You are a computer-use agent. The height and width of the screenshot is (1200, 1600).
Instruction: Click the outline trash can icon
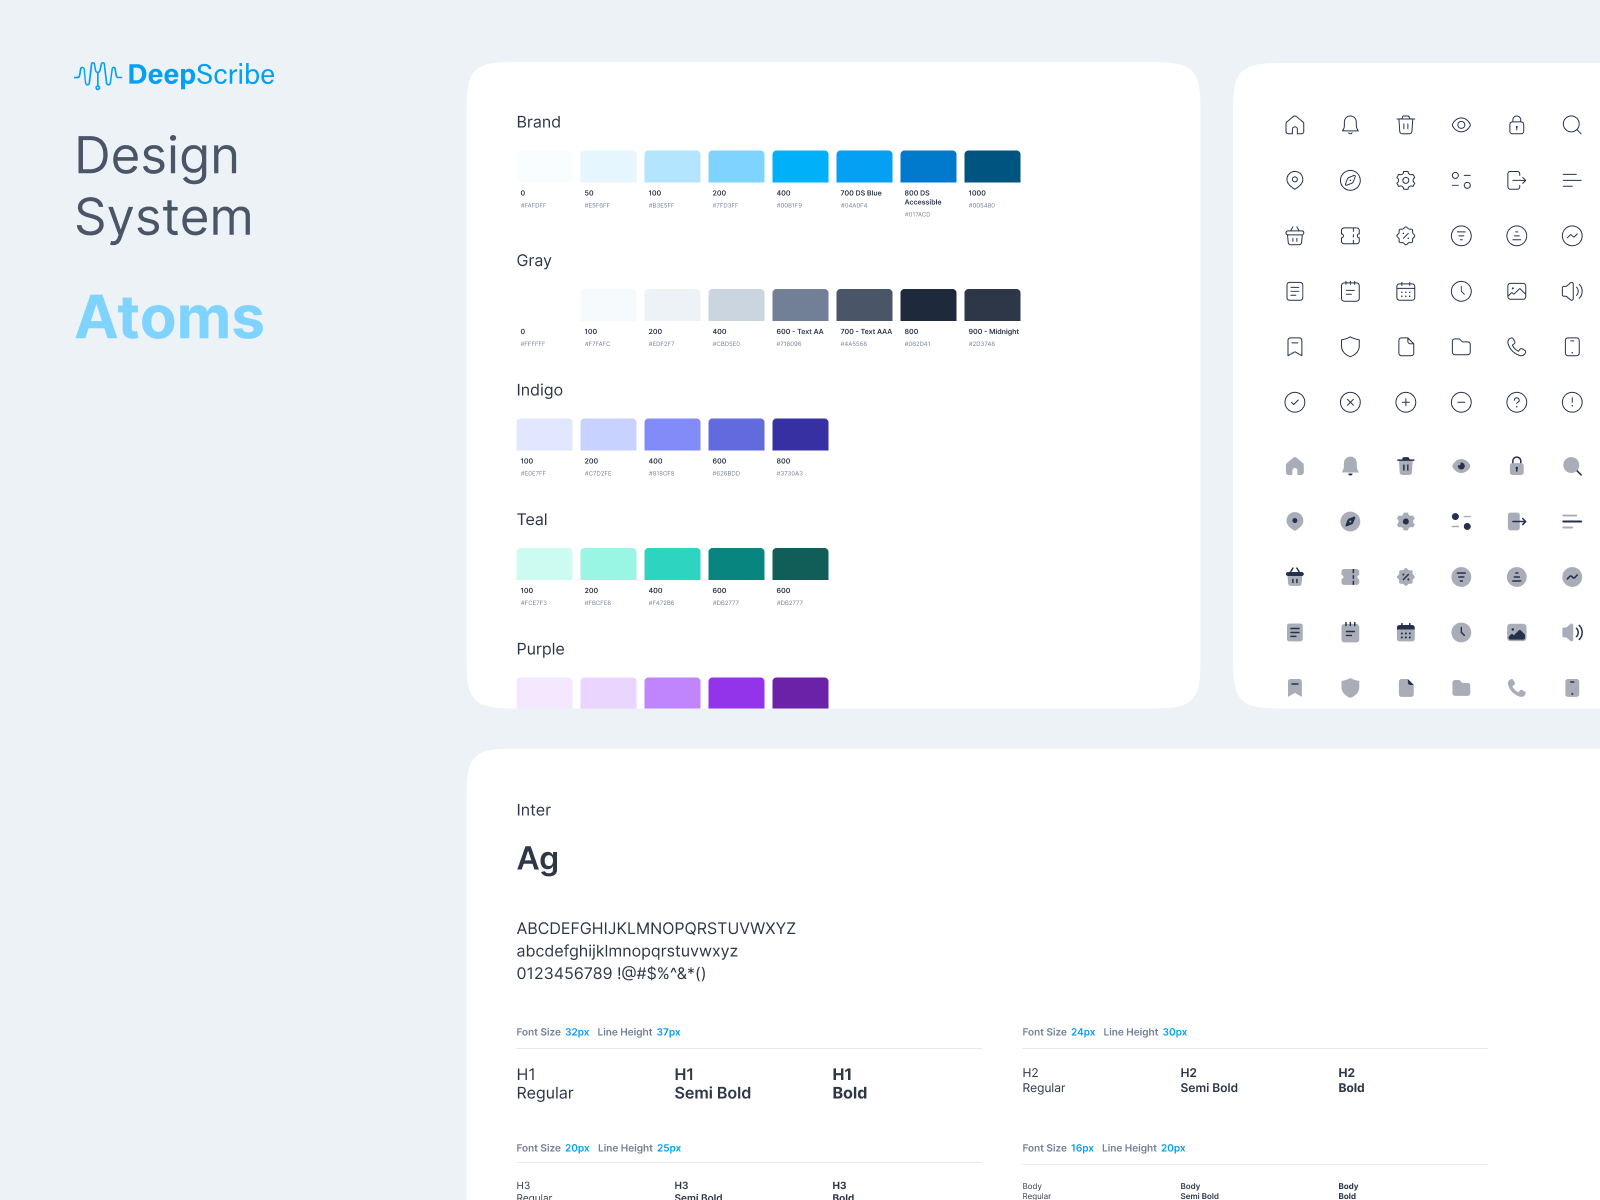1406,125
